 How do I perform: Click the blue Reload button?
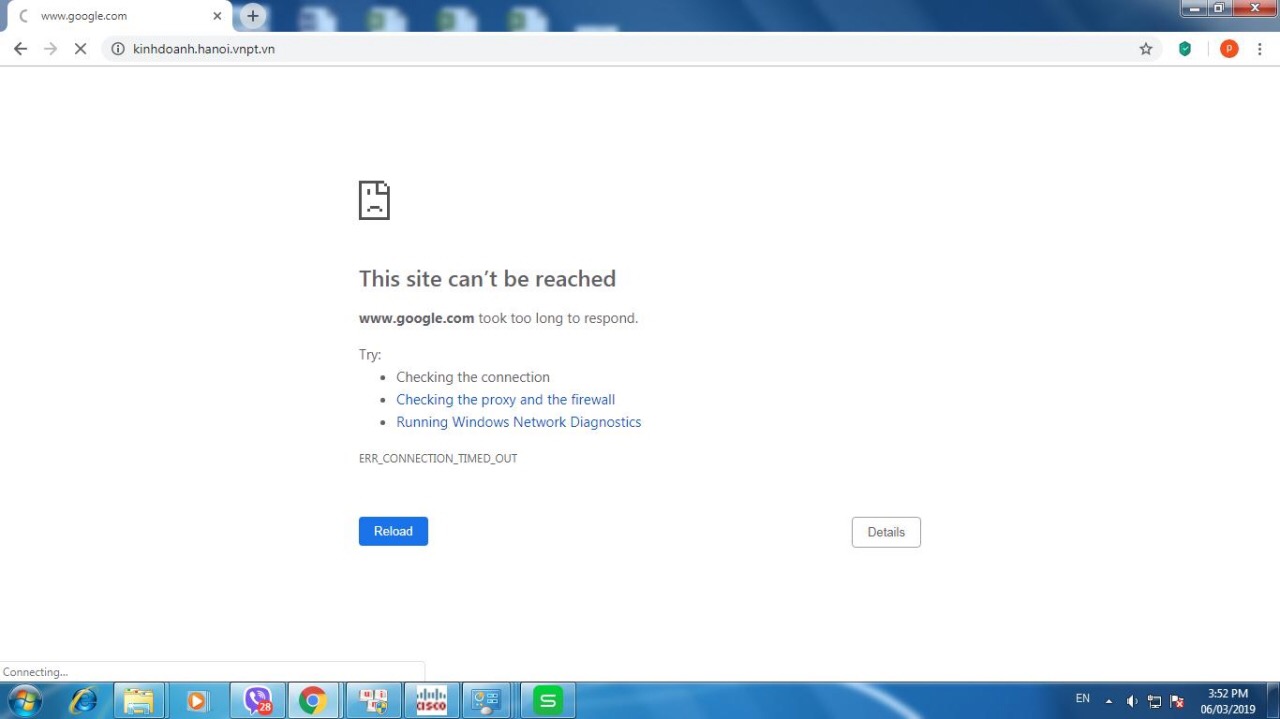(393, 531)
